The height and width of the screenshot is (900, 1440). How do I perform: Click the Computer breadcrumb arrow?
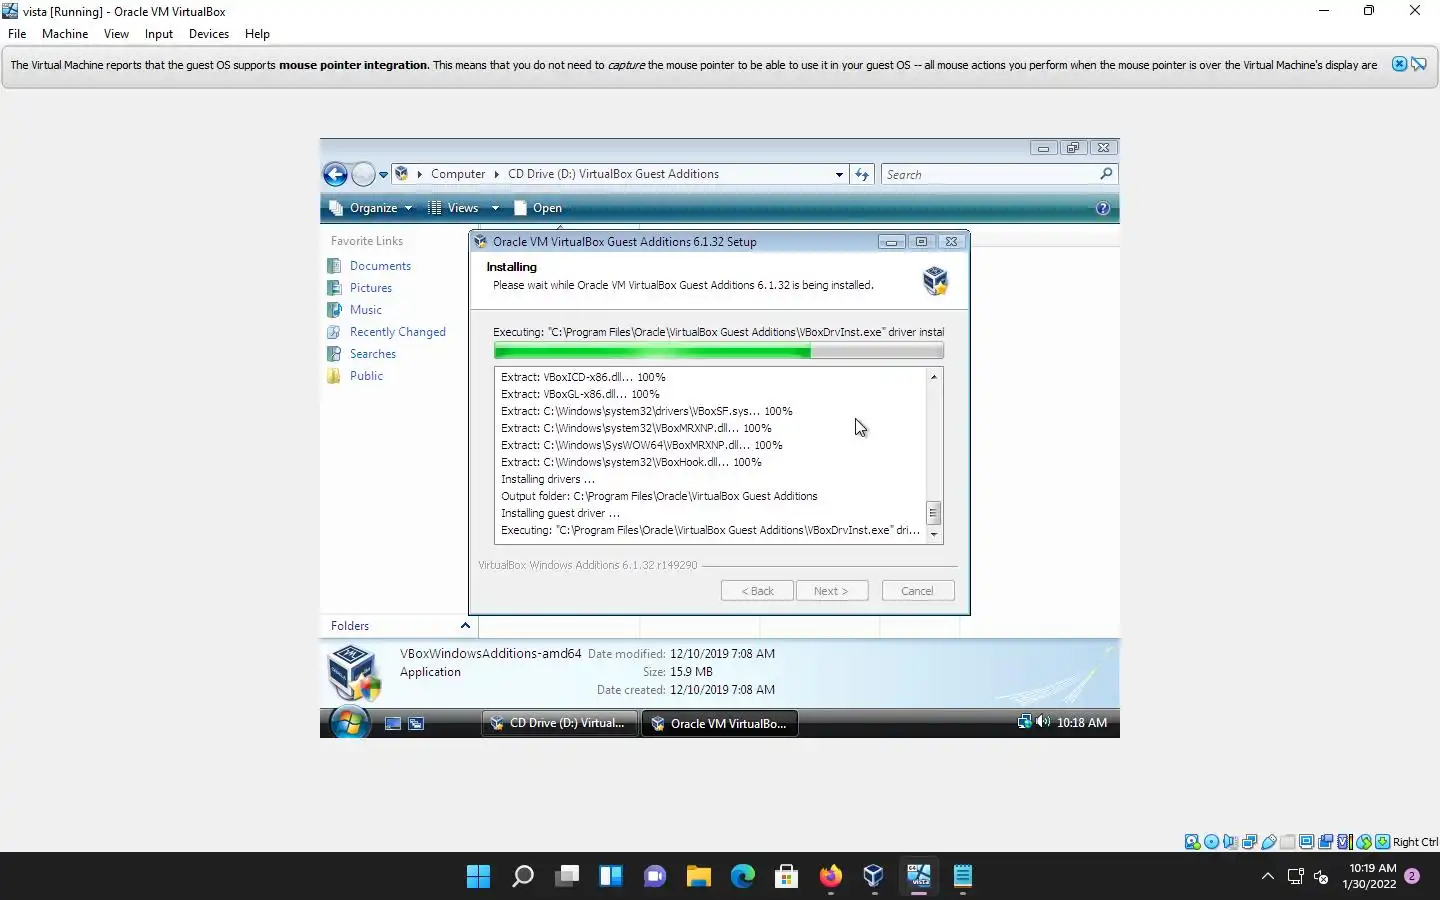497,174
